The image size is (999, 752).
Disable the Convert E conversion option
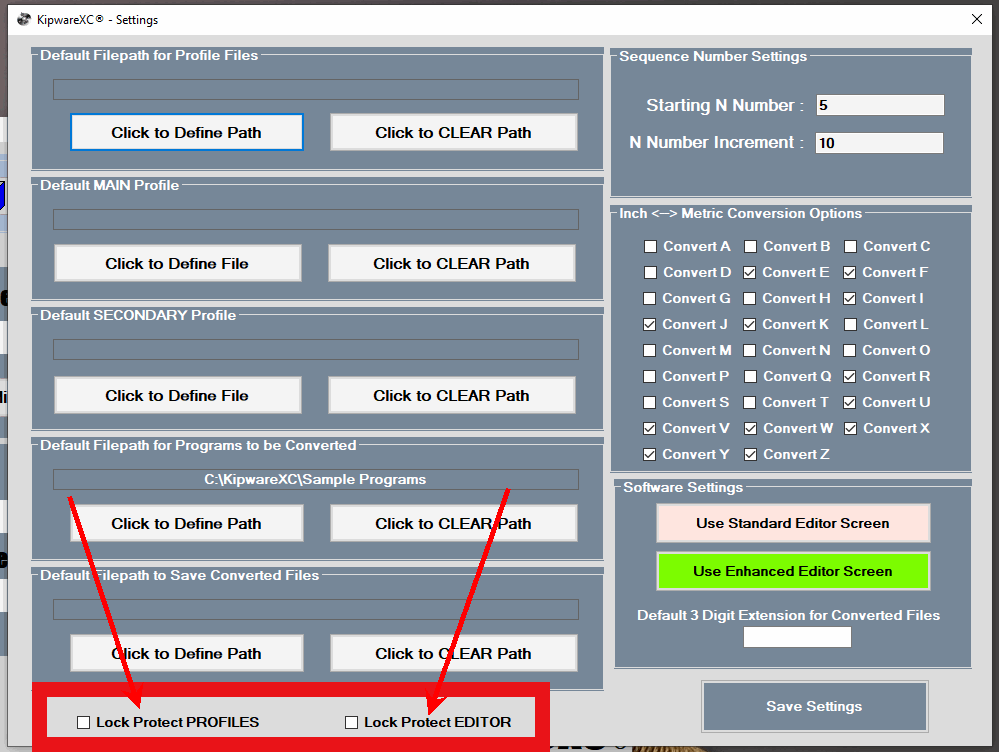coord(750,272)
